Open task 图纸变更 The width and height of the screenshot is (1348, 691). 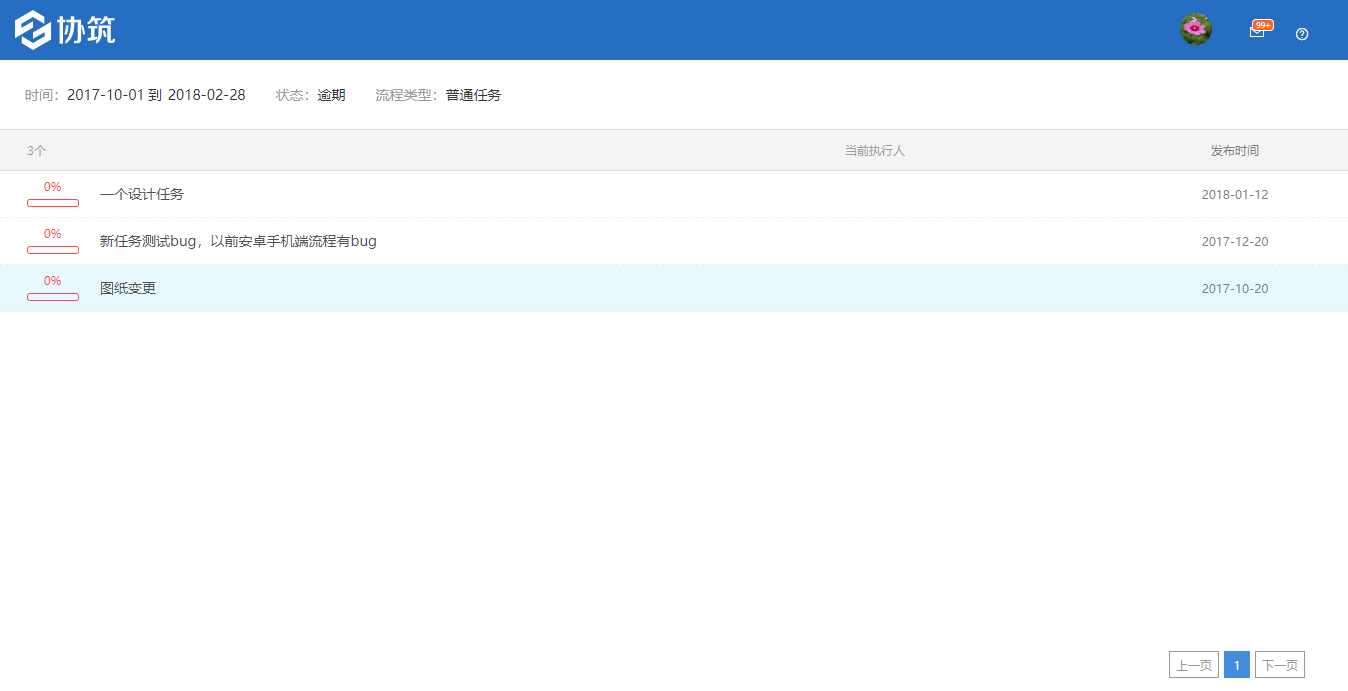[x=128, y=288]
